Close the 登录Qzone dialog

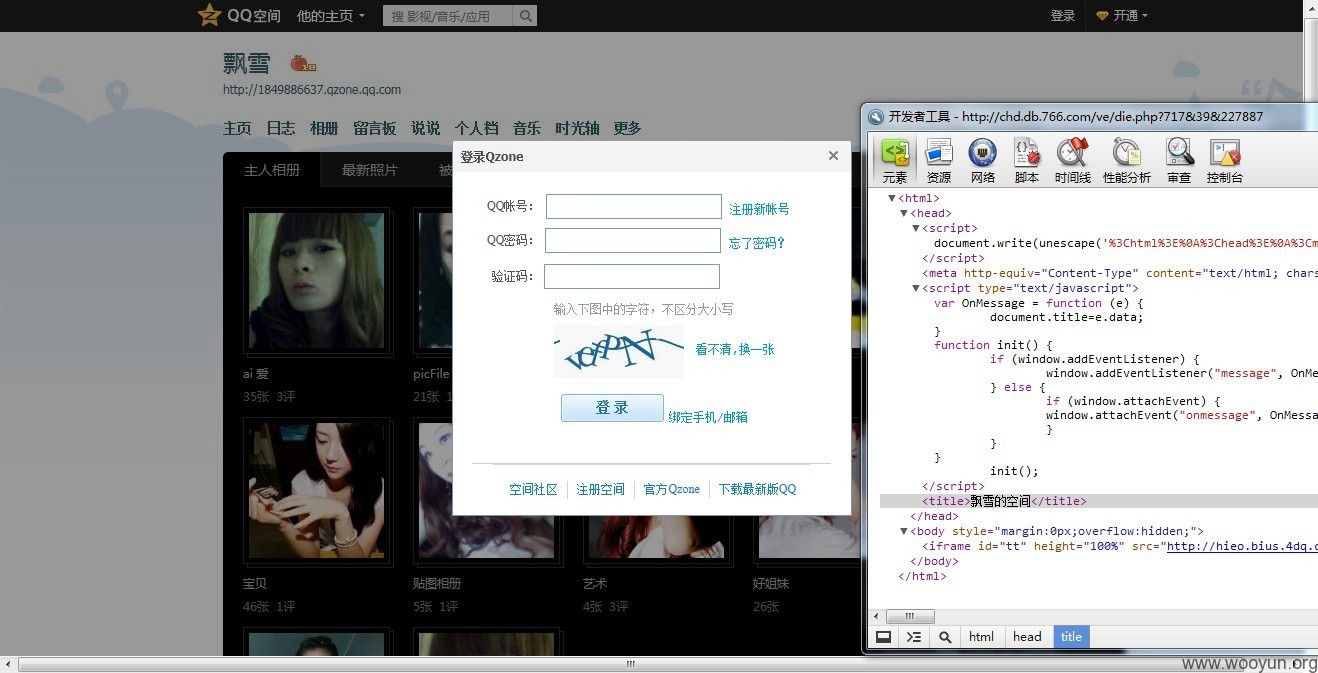[833, 155]
